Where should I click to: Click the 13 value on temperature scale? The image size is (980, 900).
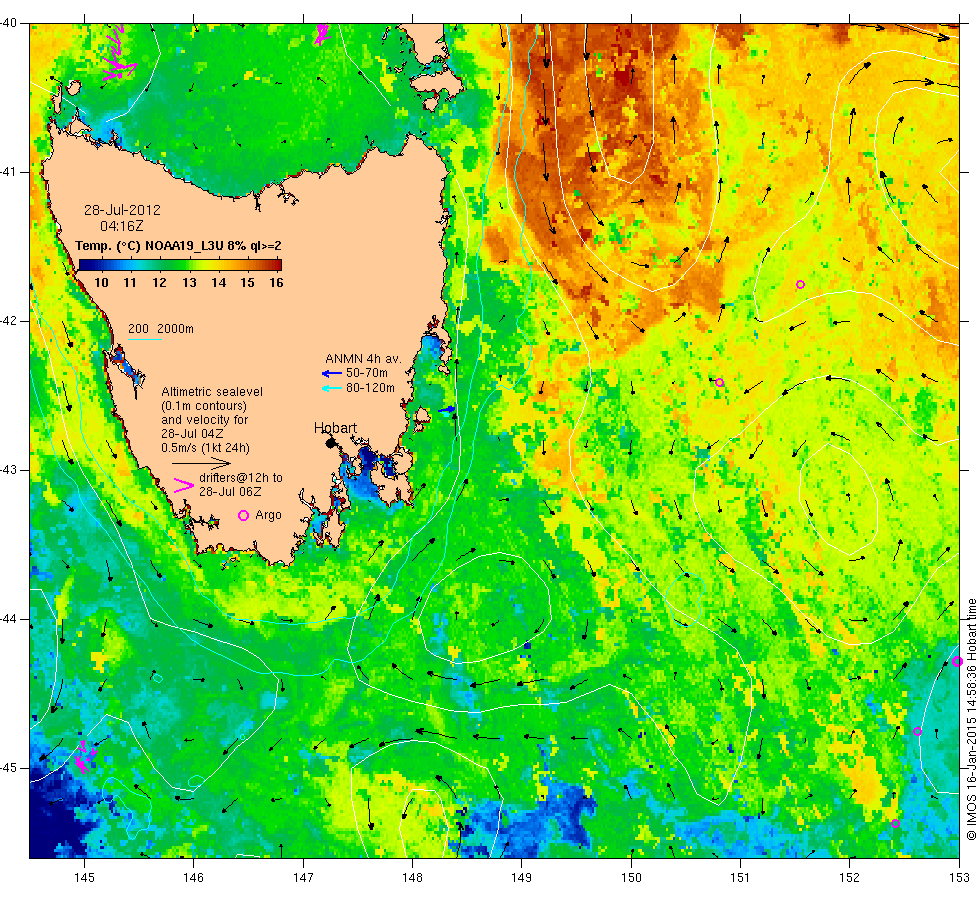[189, 282]
